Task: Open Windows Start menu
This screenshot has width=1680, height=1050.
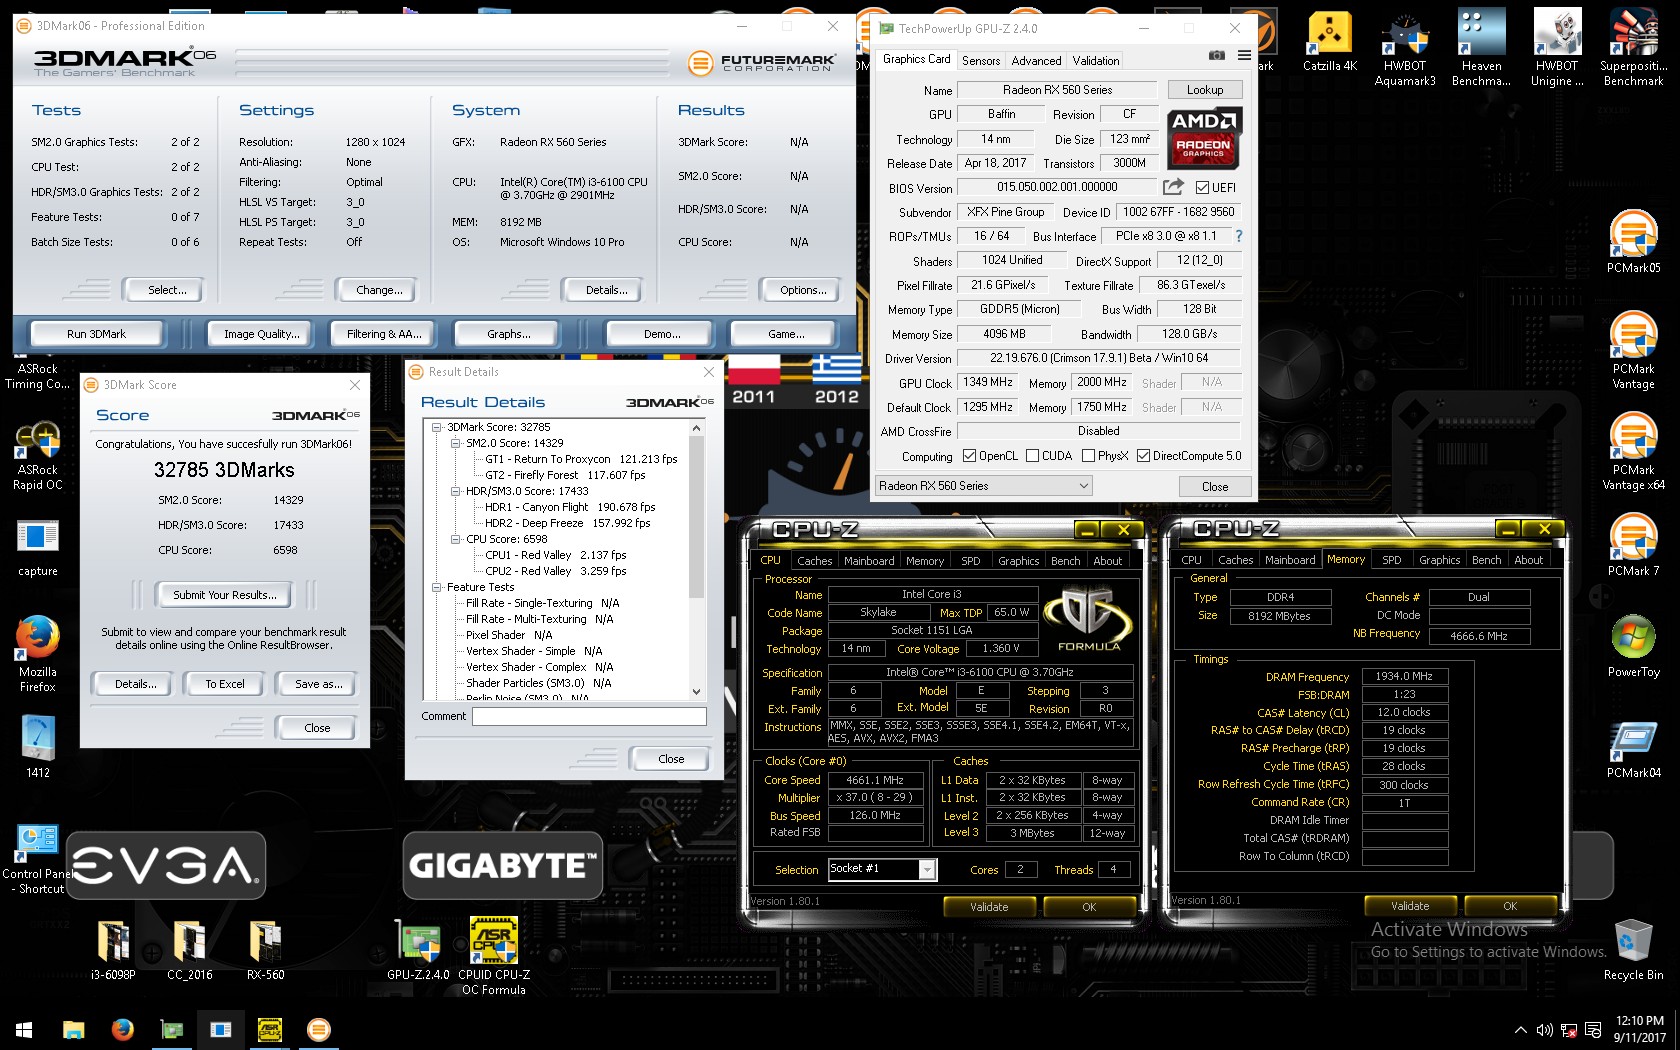Action: [24, 1029]
